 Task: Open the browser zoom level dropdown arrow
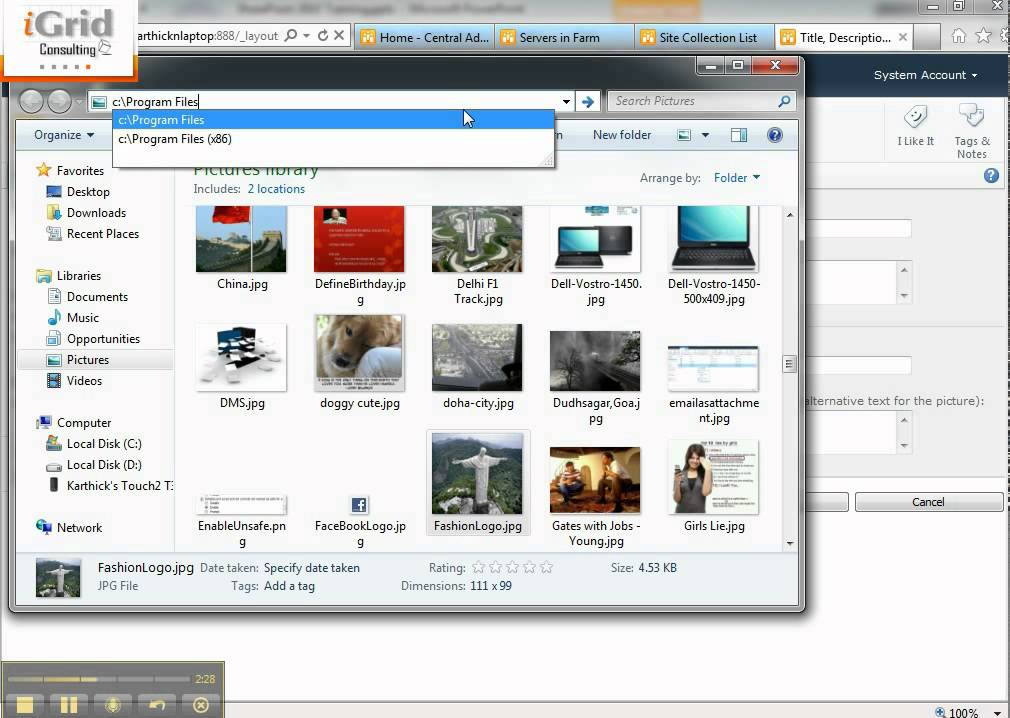[997, 713]
